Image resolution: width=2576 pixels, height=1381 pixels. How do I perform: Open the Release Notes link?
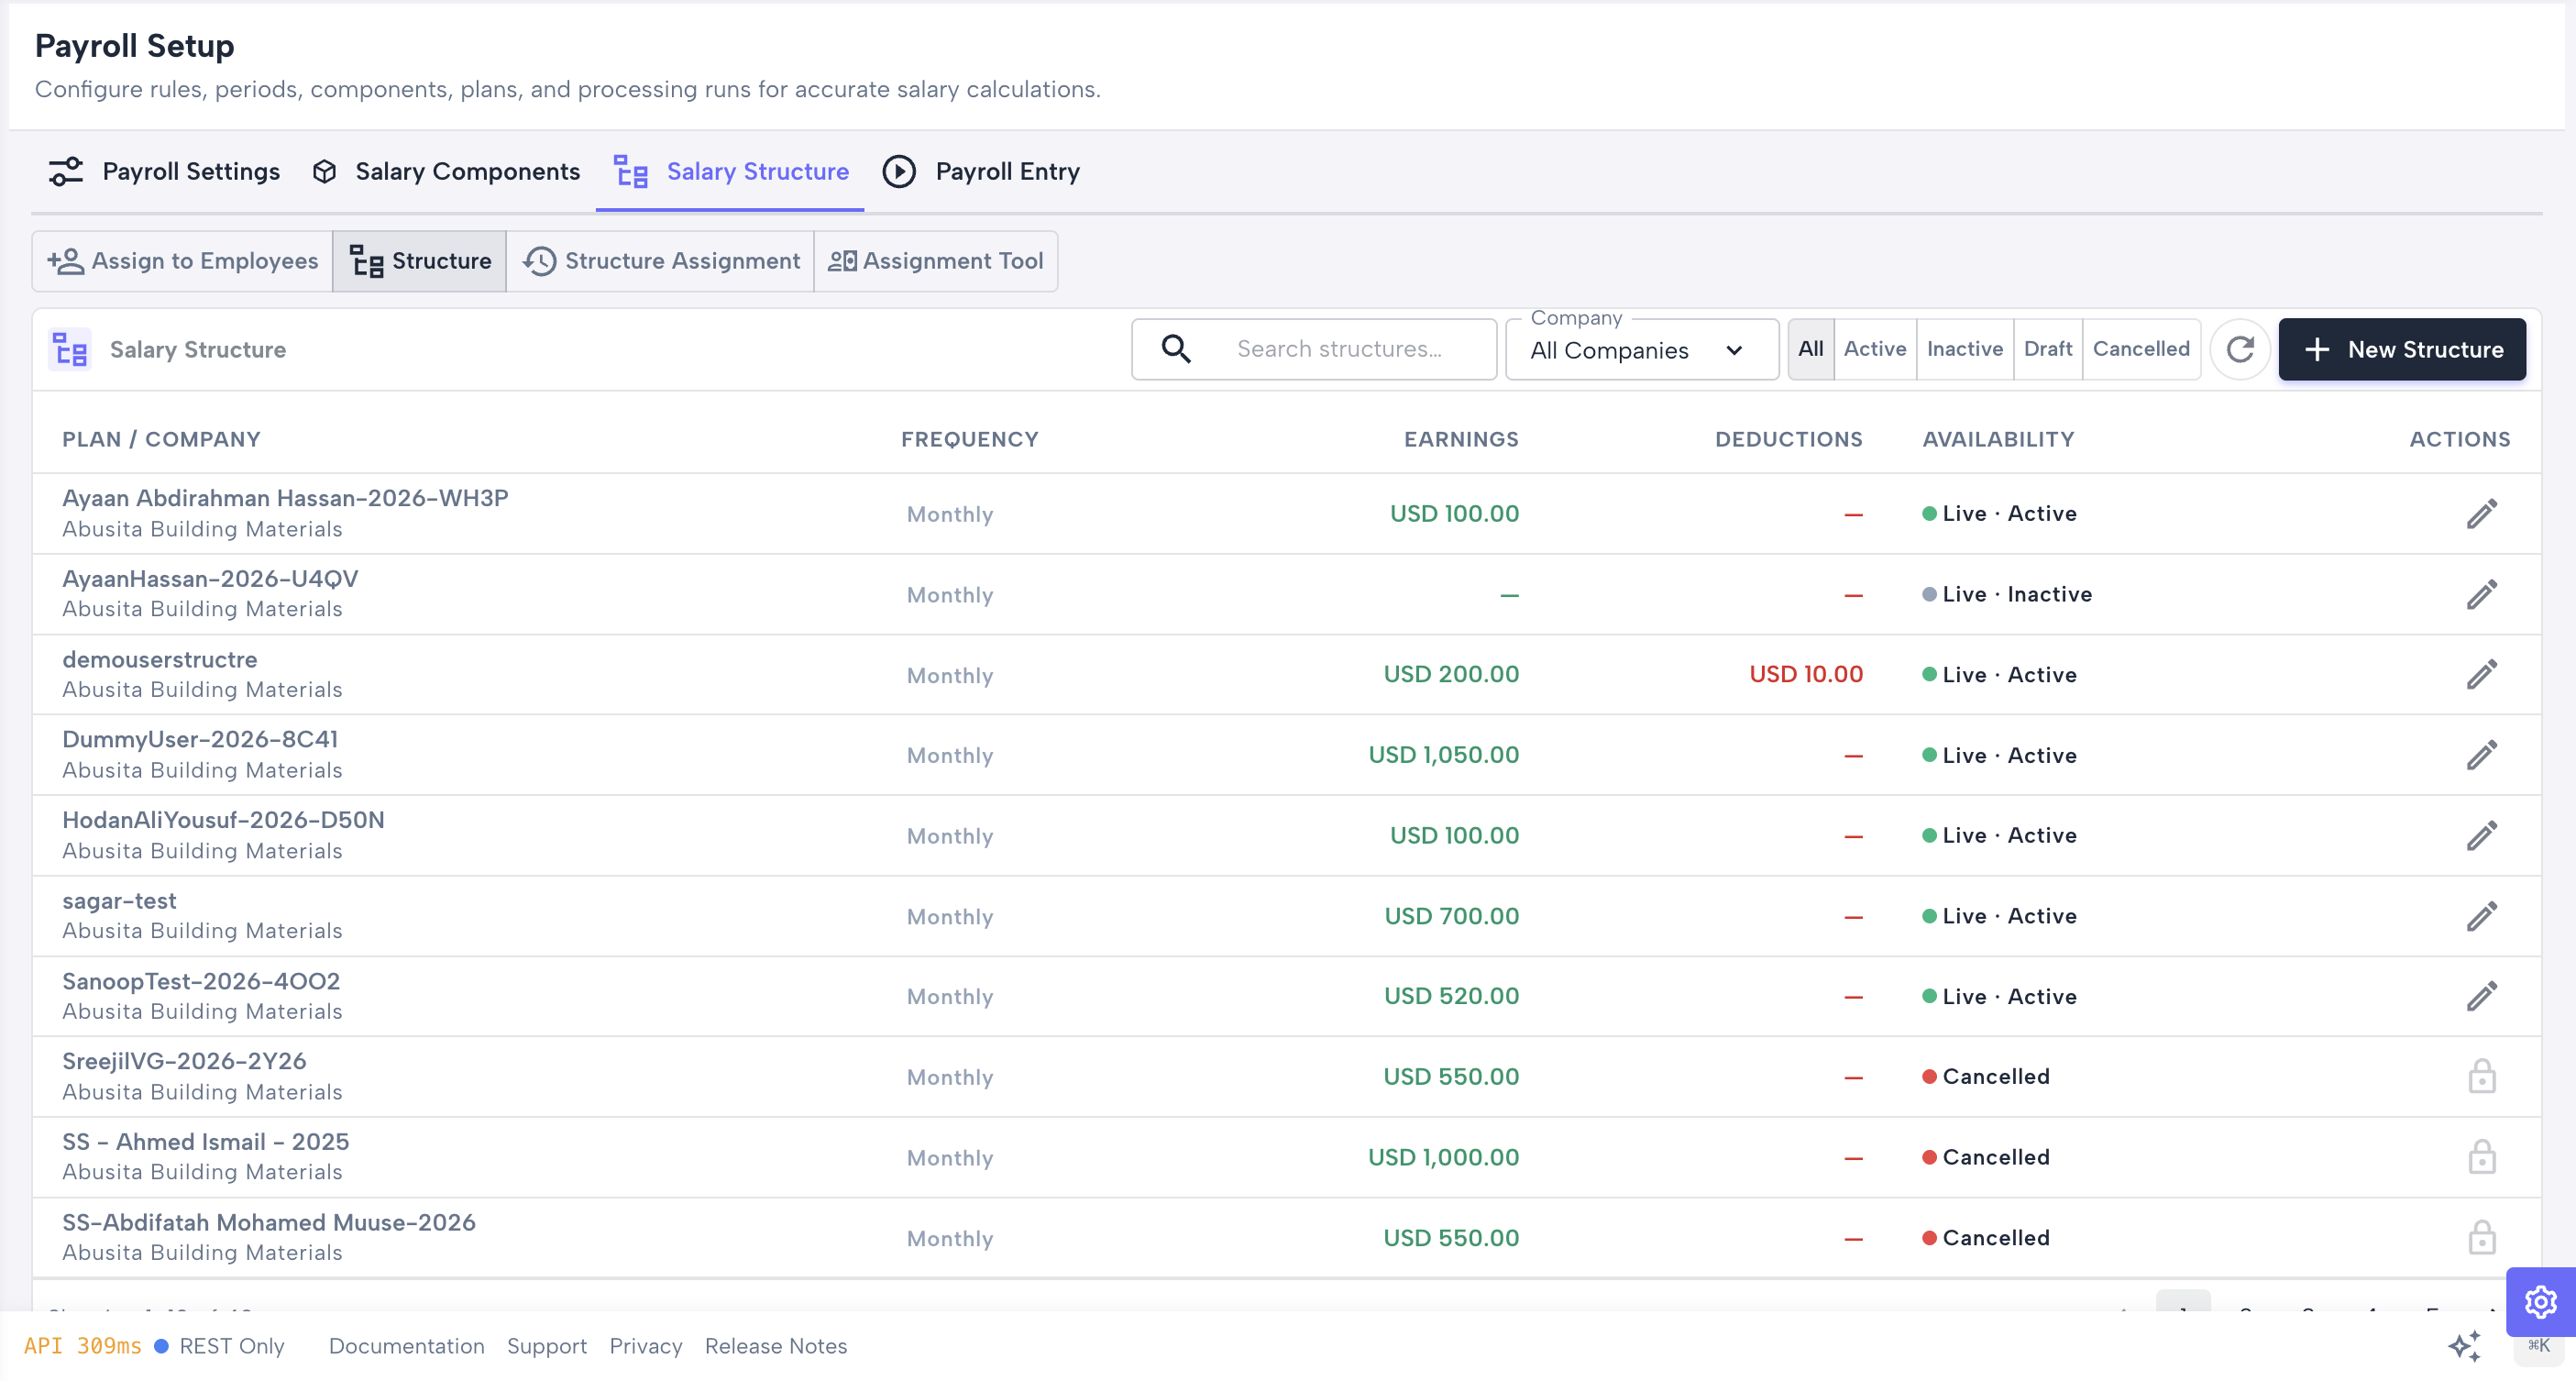775,1346
